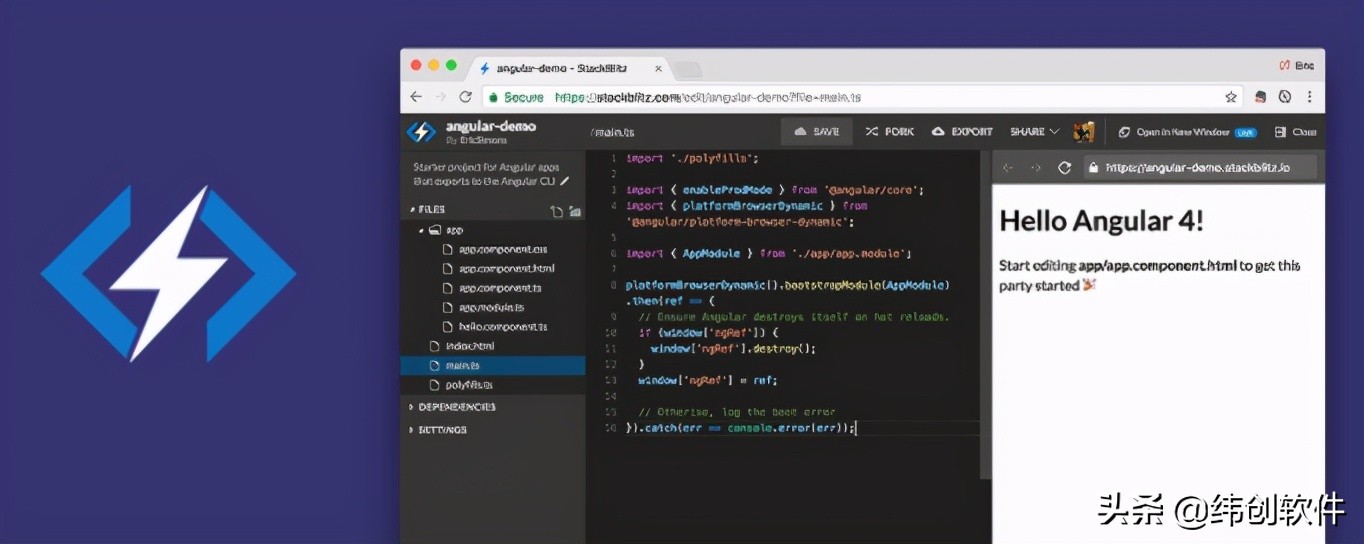Edit project description with pencil icon
The height and width of the screenshot is (544, 1364).
[565, 181]
